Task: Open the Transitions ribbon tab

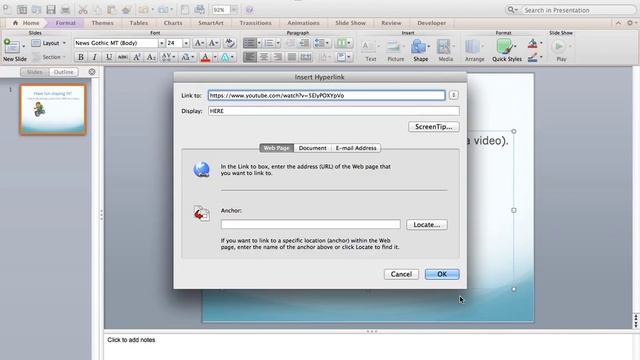Action: pyautogui.click(x=256, y=23)
